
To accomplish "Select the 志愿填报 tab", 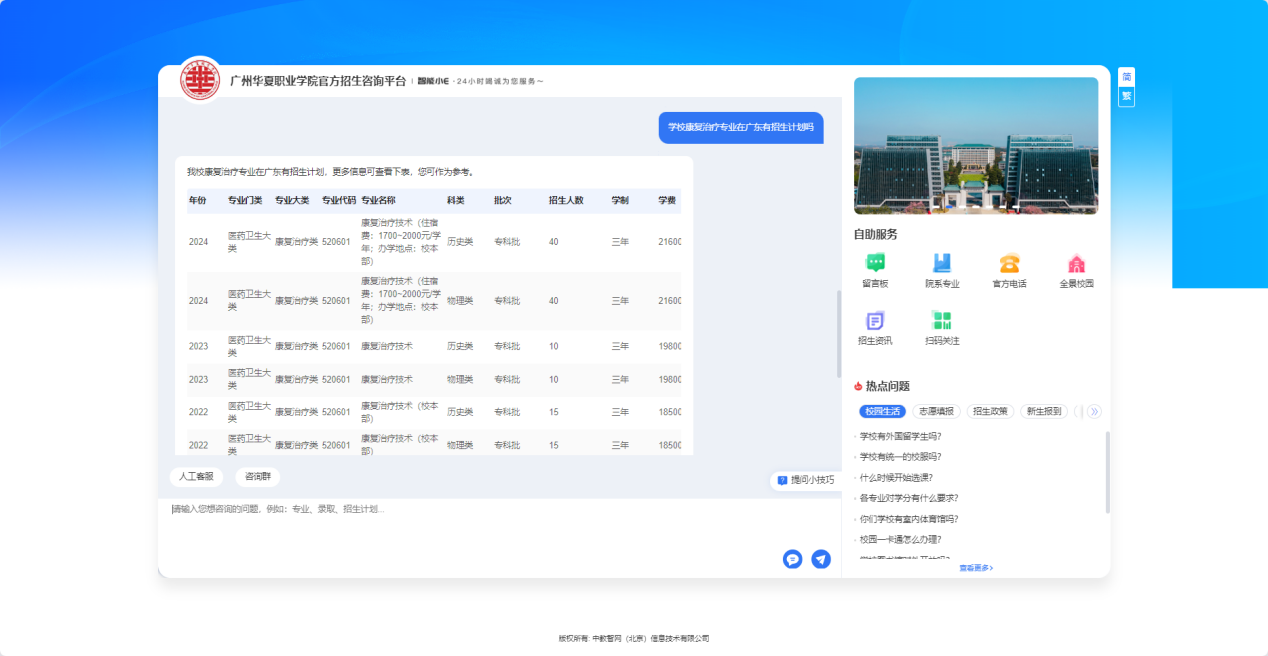I will pos(937,411).
